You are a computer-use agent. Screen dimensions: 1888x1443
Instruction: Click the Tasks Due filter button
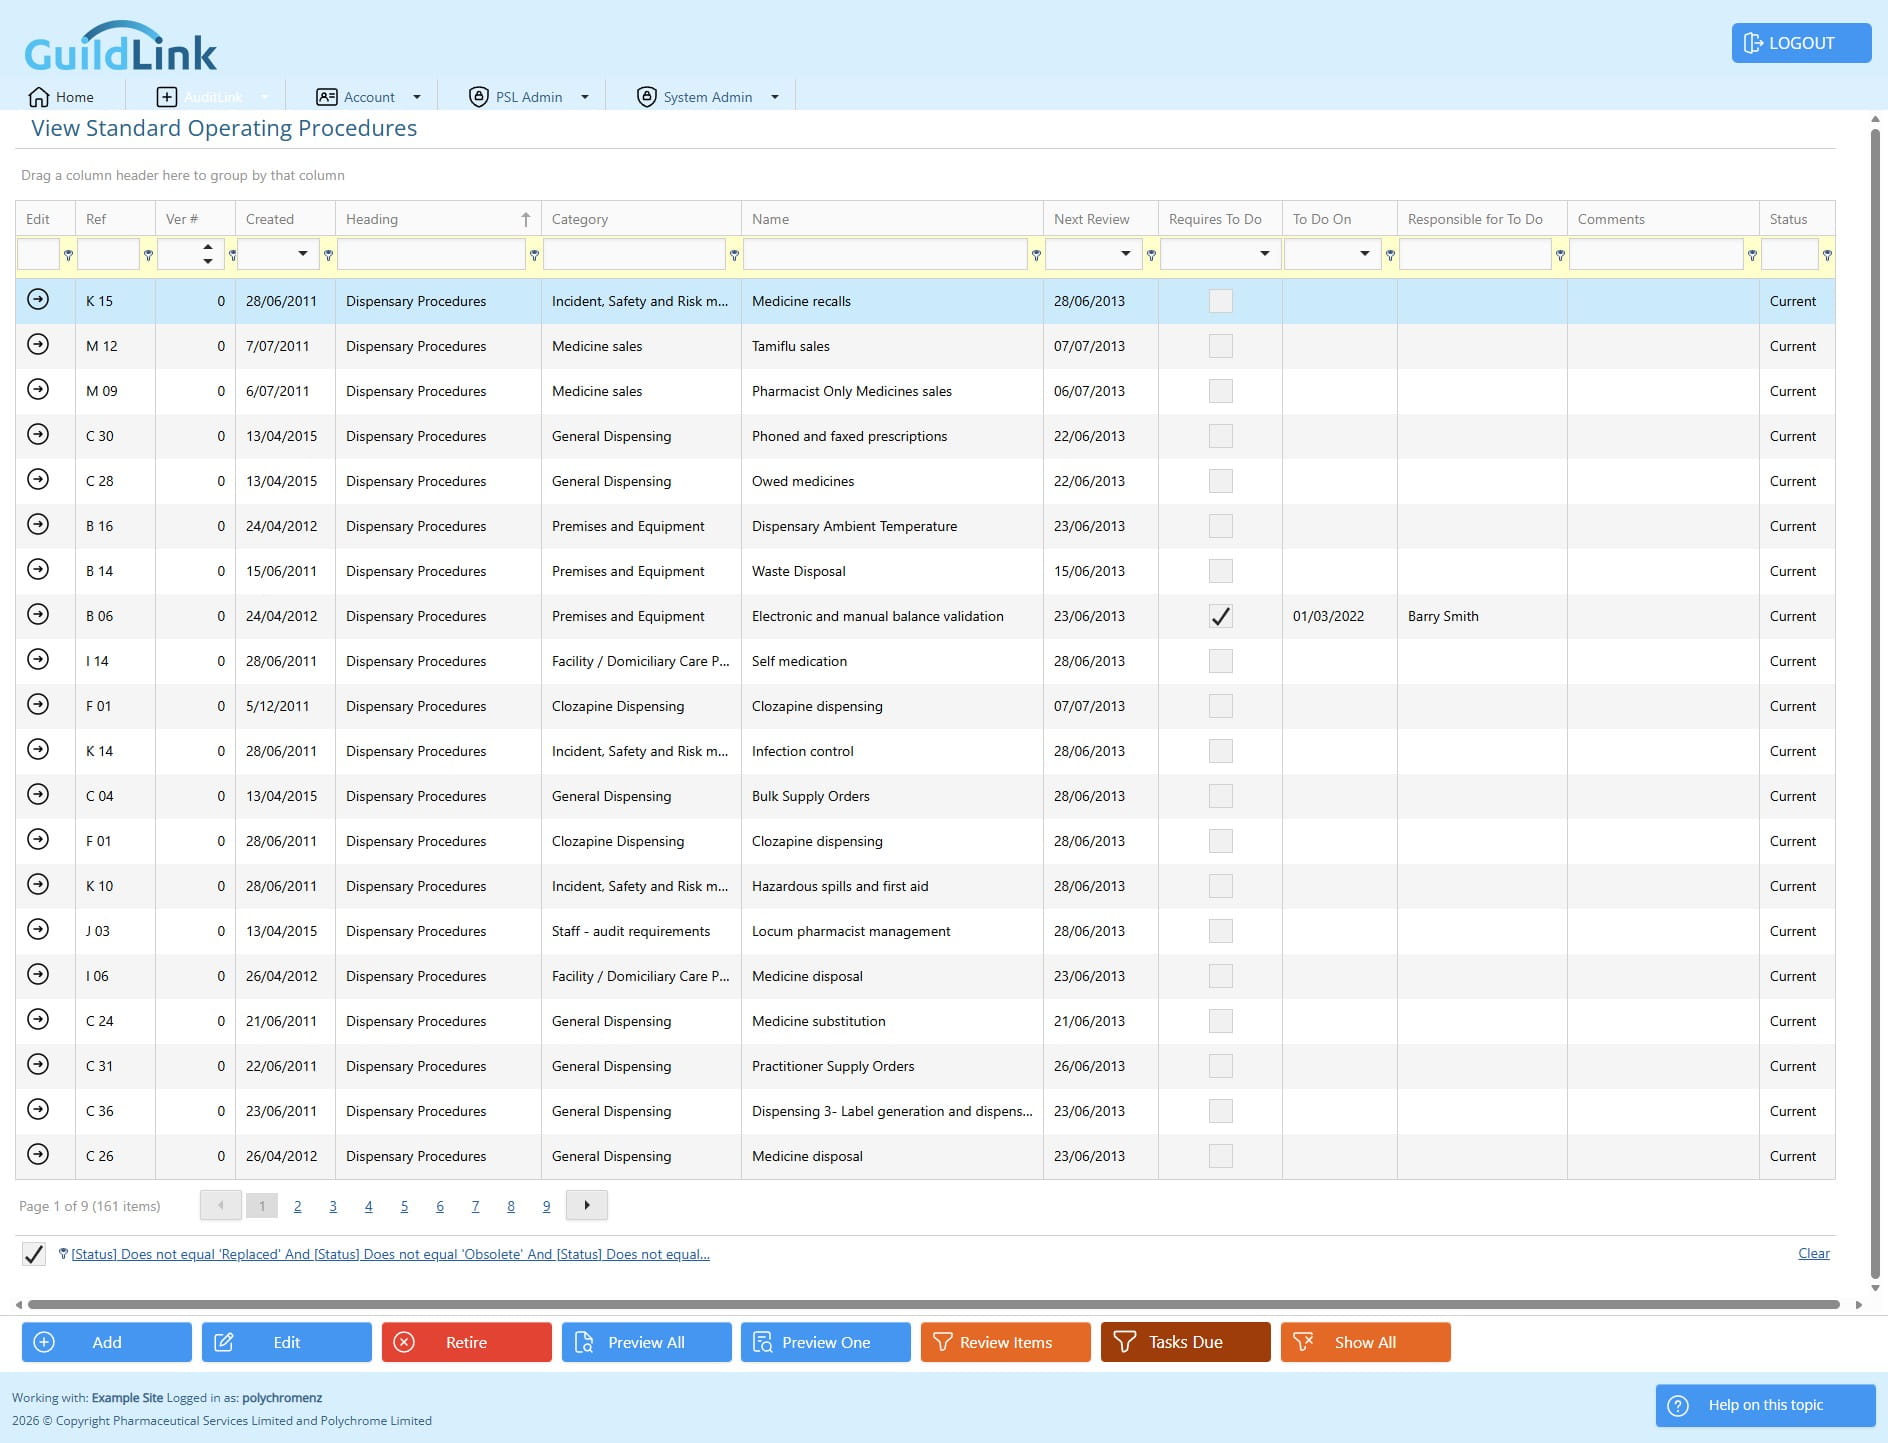coord(1186,1342)
